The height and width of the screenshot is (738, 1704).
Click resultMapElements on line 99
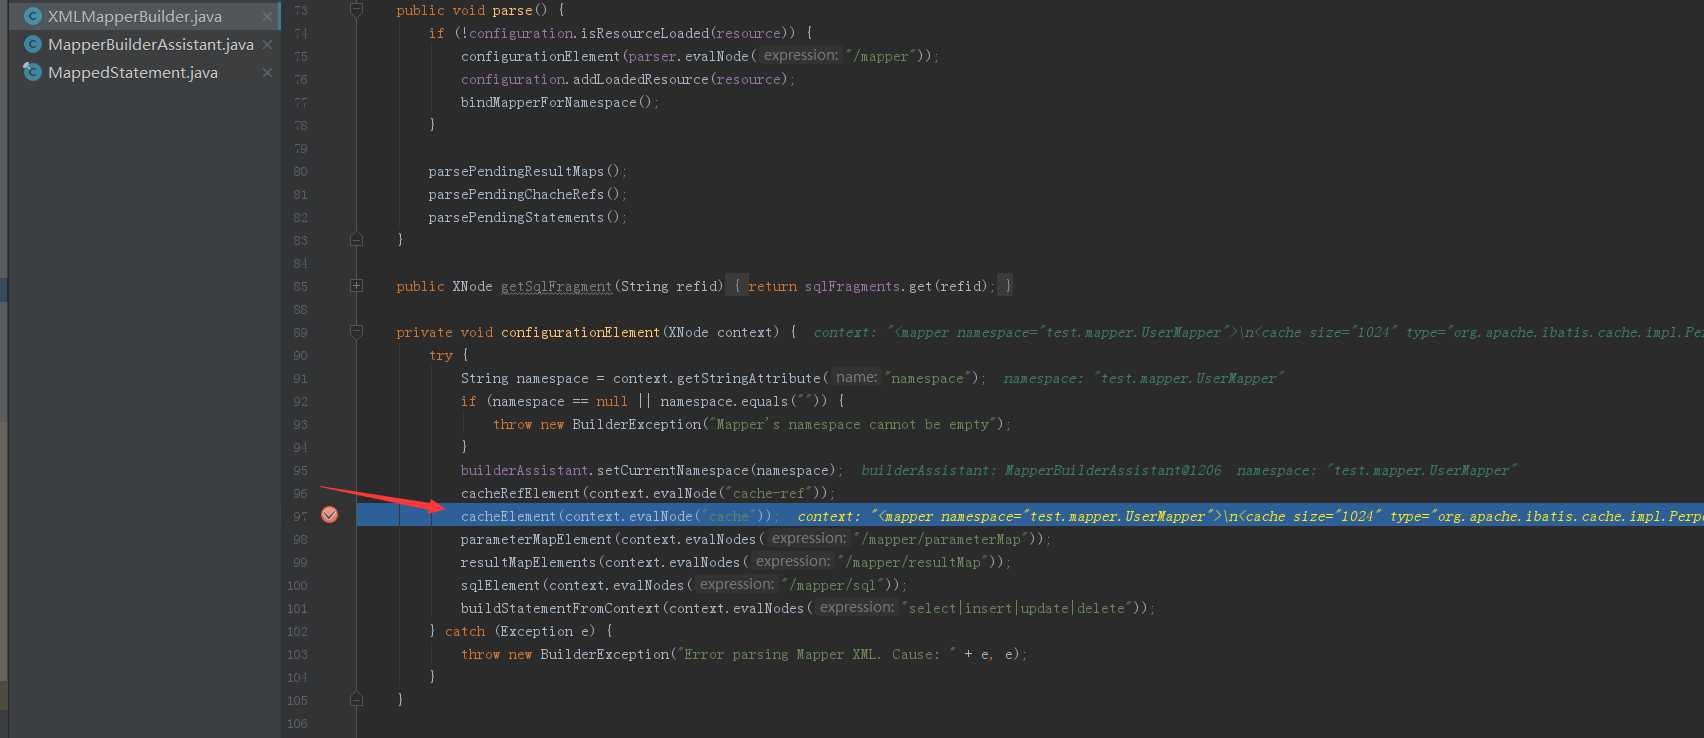coord(528,562)
